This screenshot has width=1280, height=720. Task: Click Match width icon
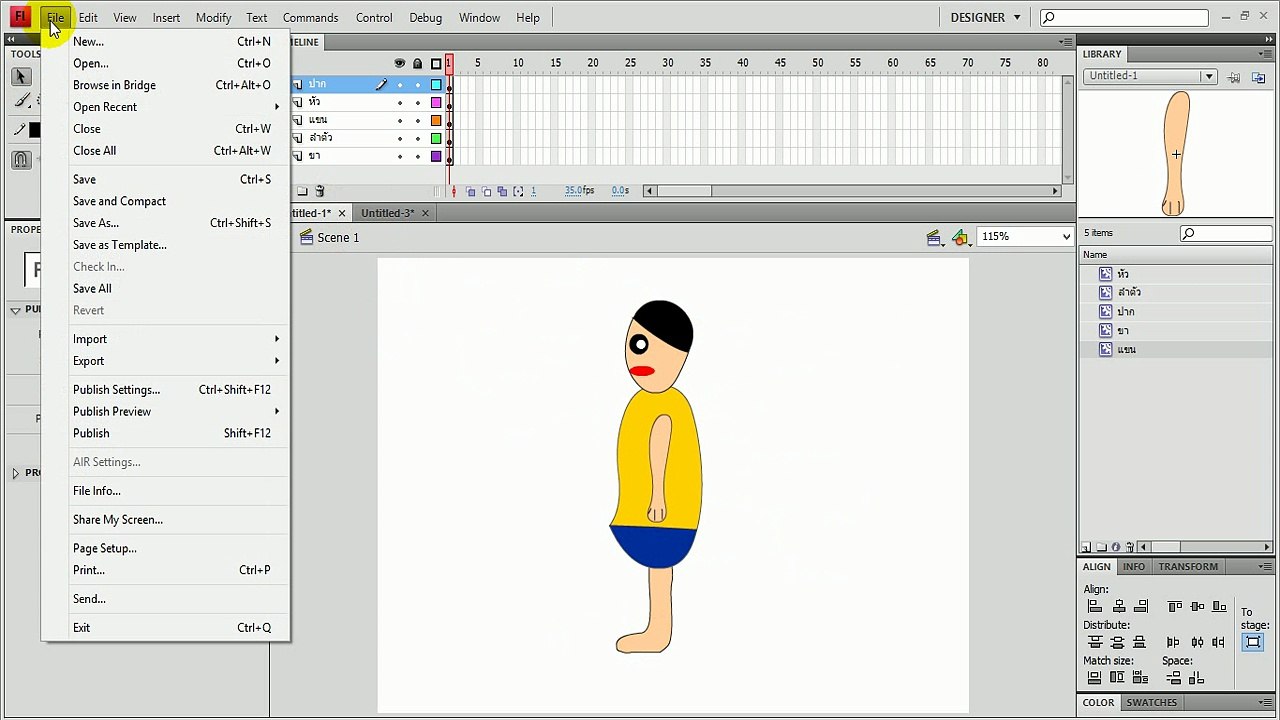(x=1095, y=677)
